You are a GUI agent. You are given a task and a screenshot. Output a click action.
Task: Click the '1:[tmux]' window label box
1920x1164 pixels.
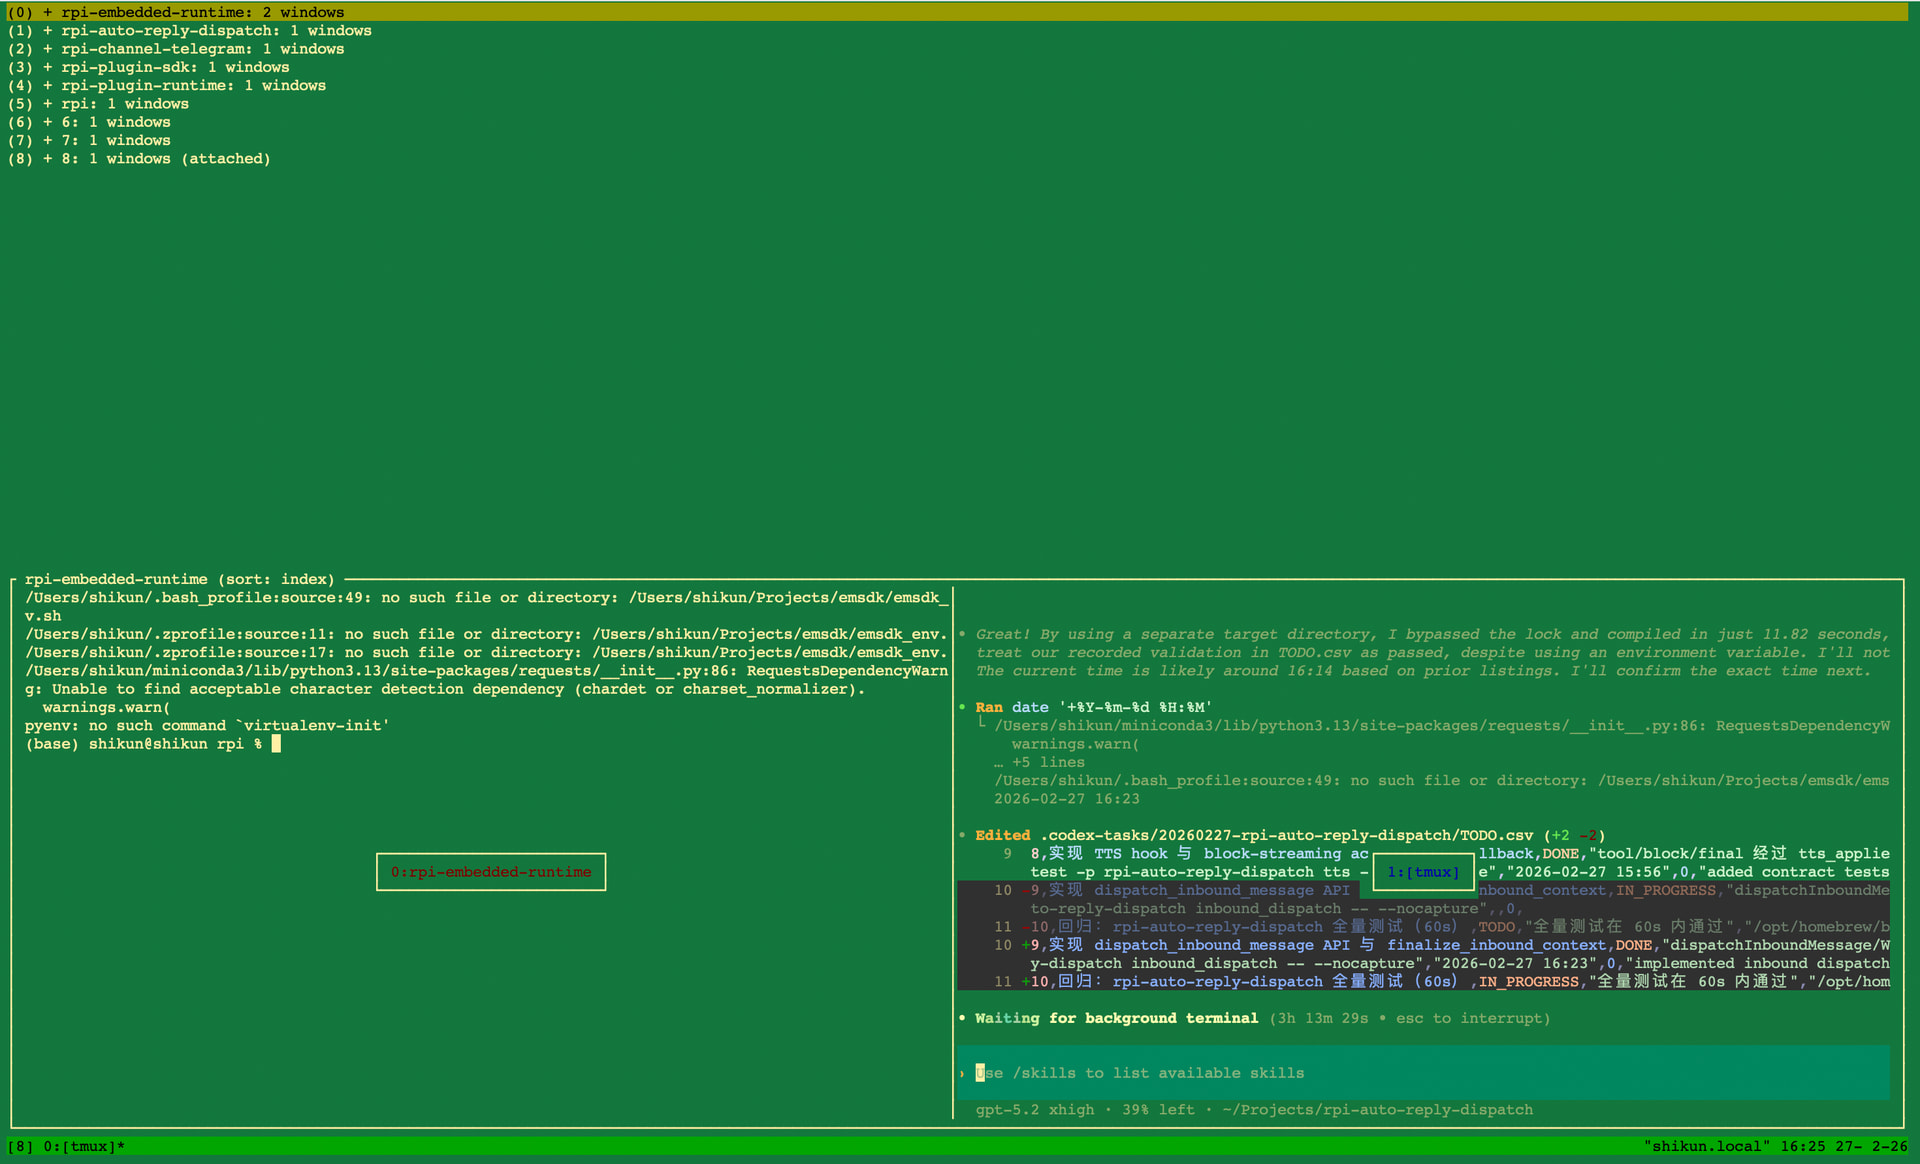tap(1423, 872)
